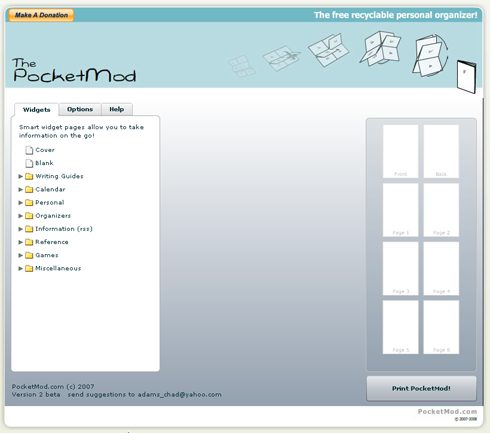Select the Front page slot
490x433 pixels.
point(400,151)
